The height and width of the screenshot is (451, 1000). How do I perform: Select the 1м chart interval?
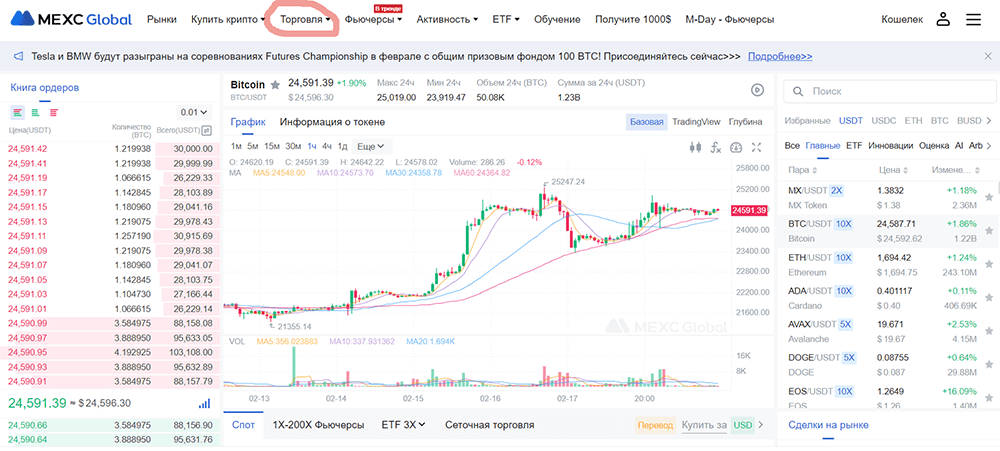pos(237,146)
